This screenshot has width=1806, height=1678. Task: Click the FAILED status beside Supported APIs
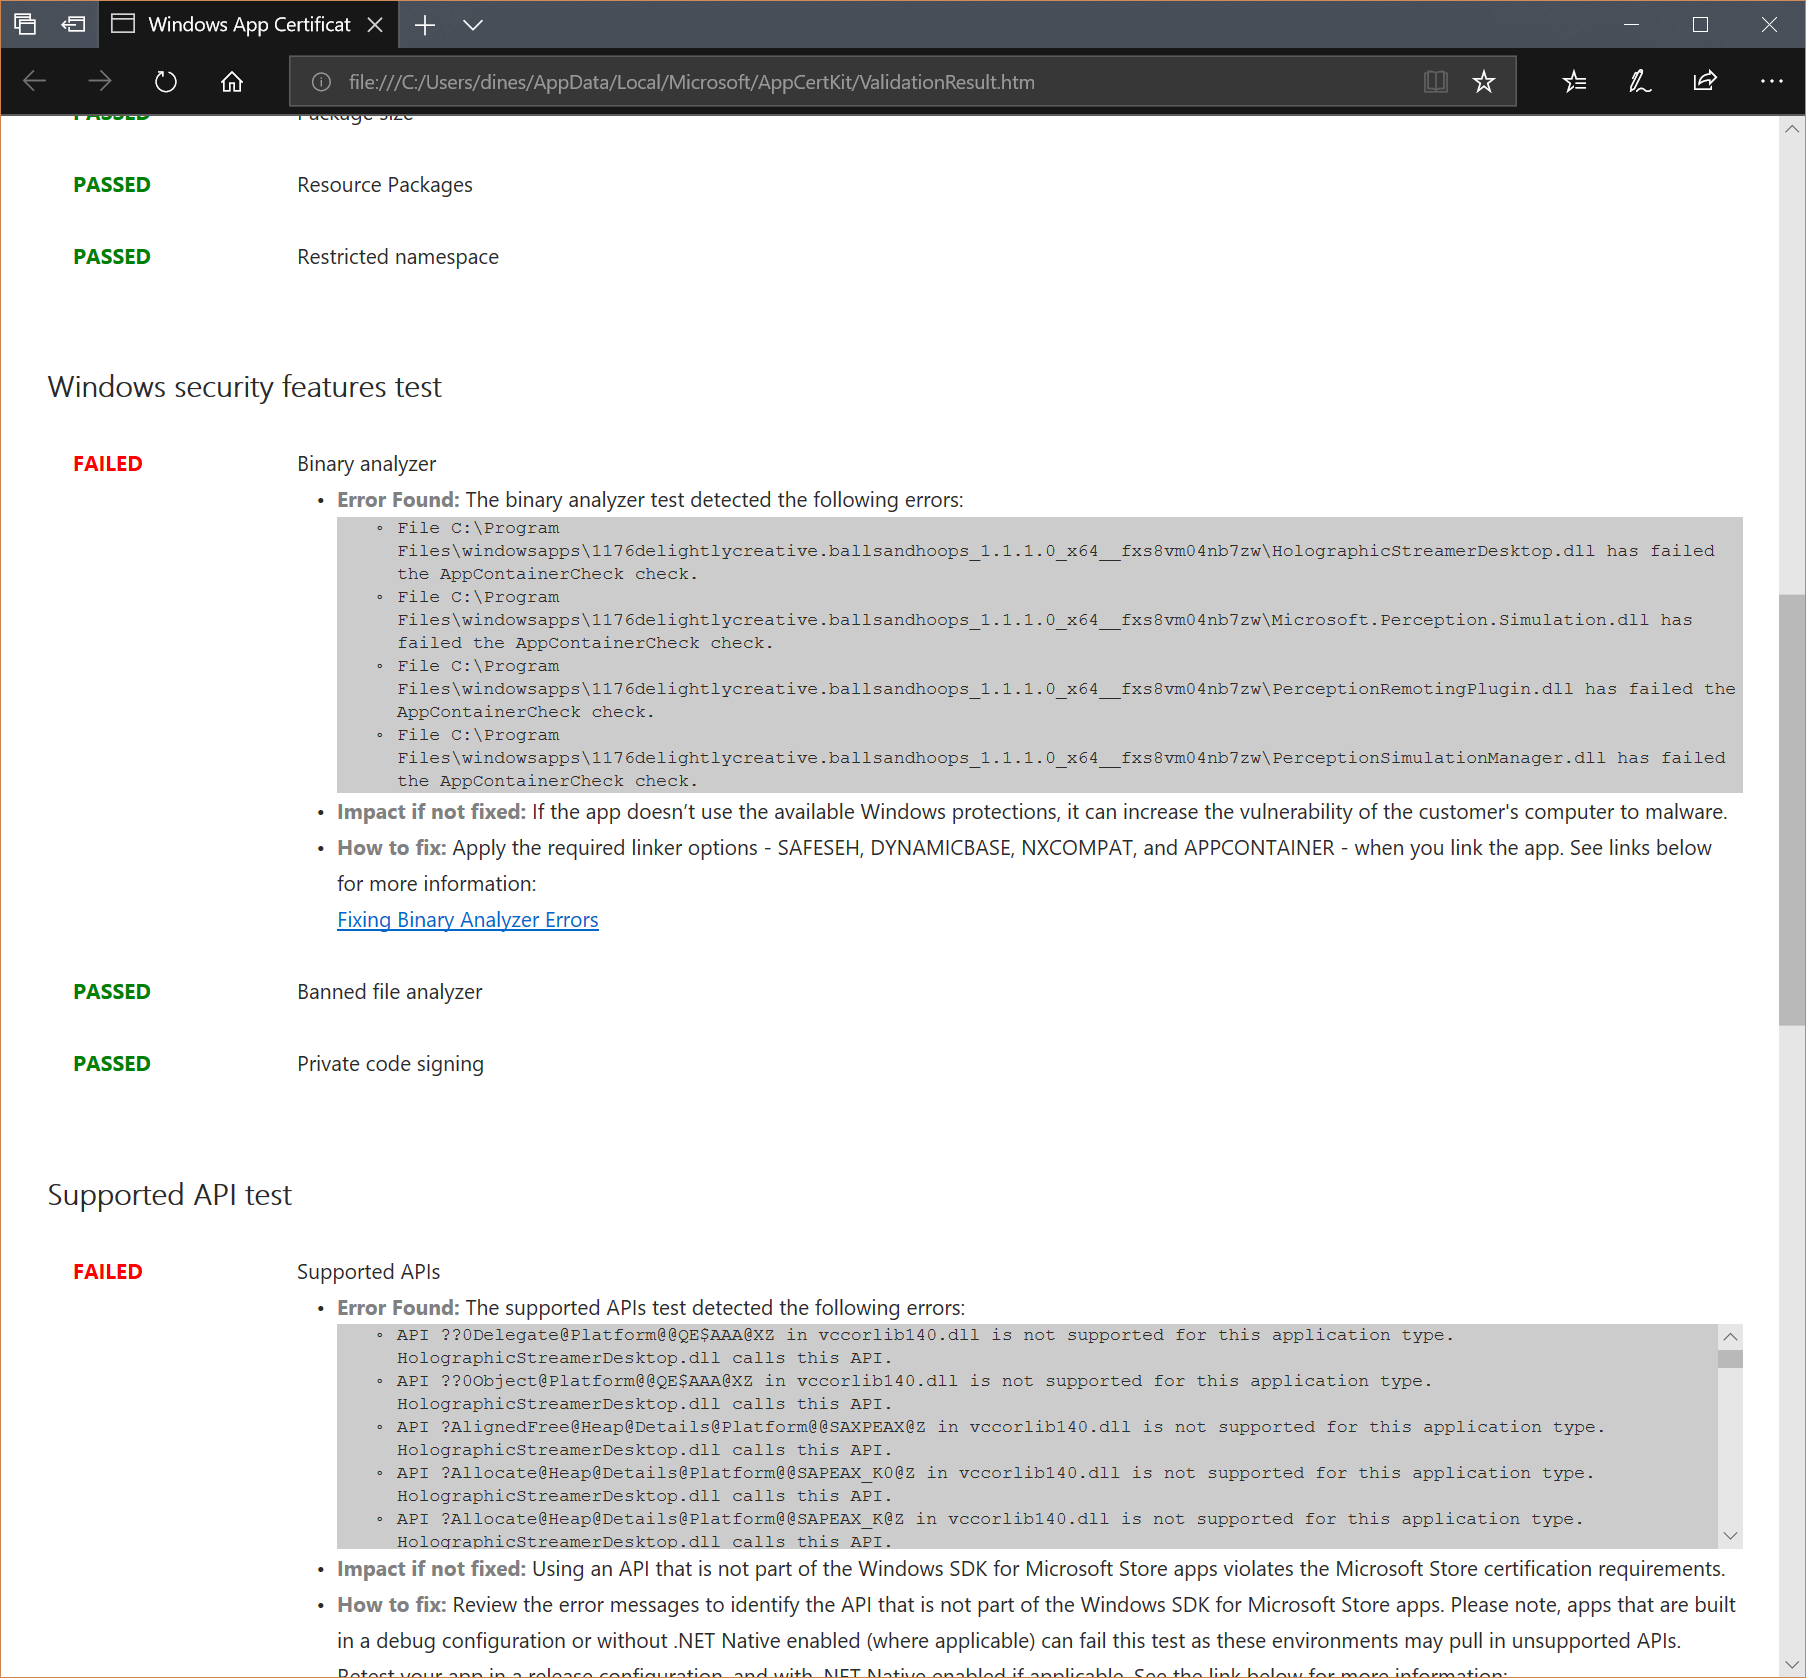click(108, 1272)
